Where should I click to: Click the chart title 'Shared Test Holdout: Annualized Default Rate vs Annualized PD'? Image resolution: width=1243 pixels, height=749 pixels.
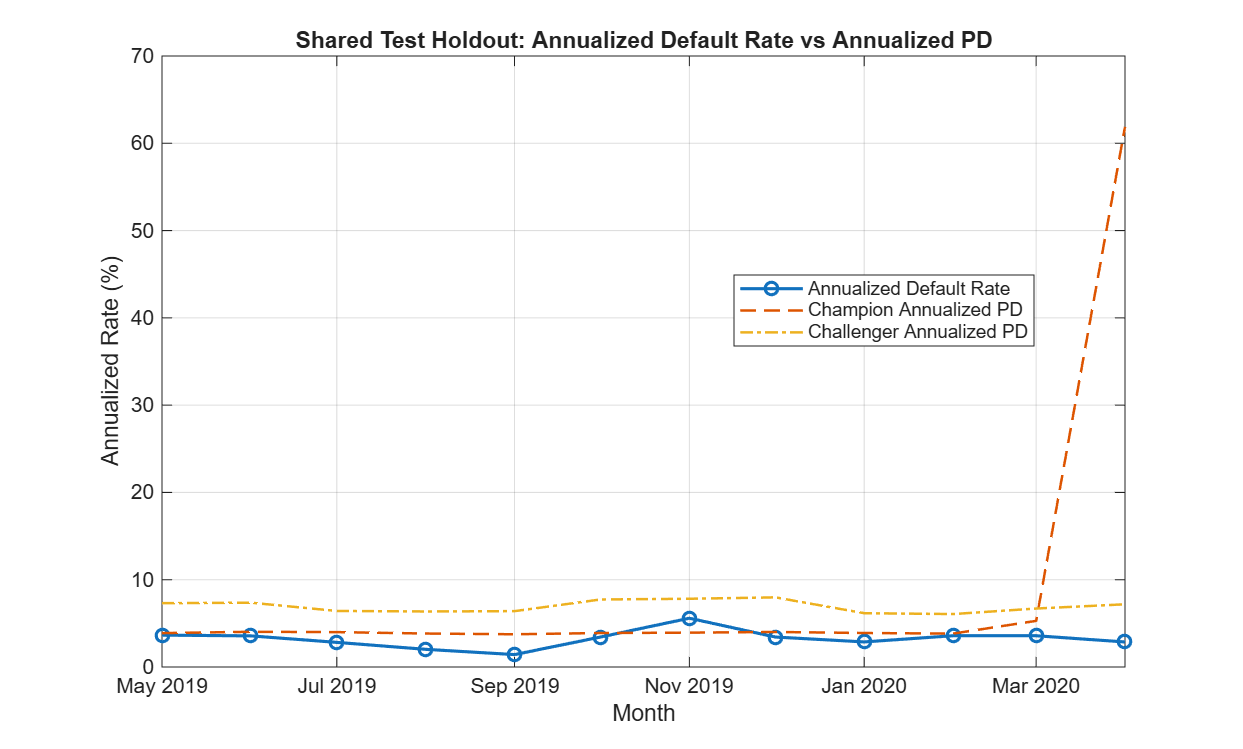642,40
